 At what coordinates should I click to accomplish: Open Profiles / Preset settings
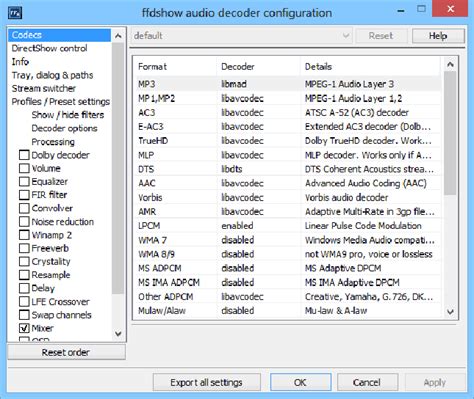point(61,102)
